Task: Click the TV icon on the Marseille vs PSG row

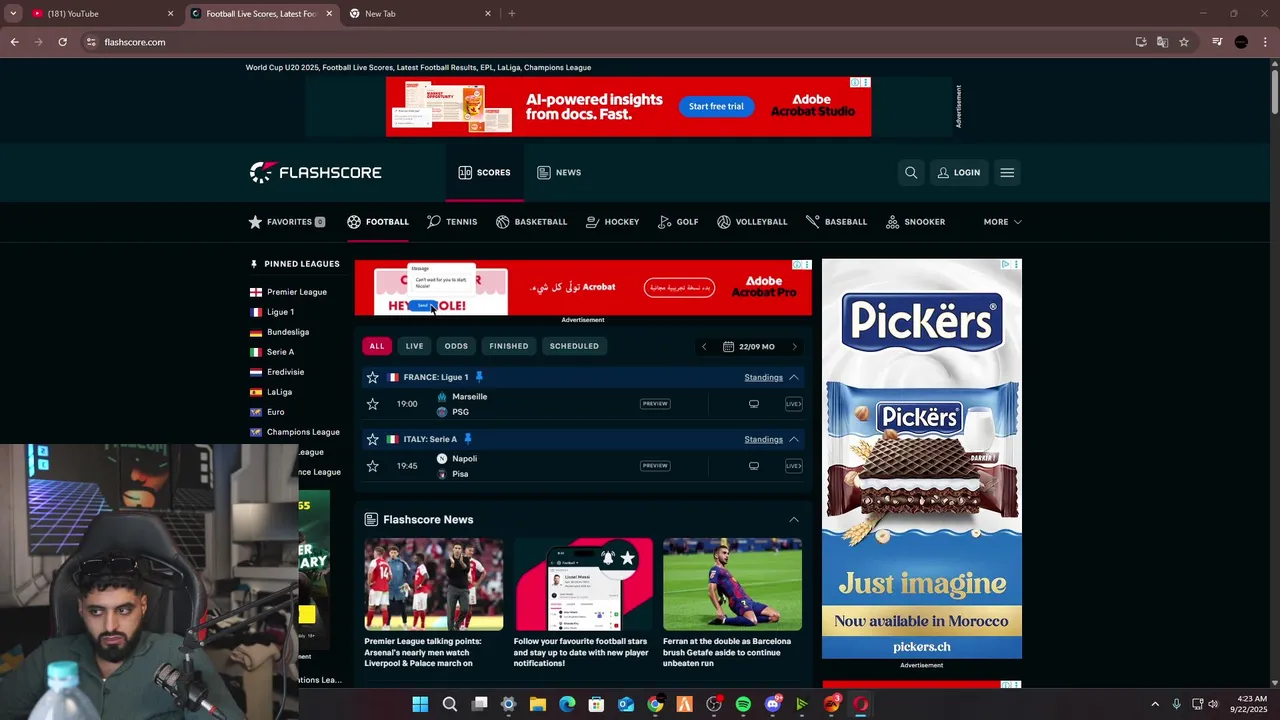Action: coord(754,404)
